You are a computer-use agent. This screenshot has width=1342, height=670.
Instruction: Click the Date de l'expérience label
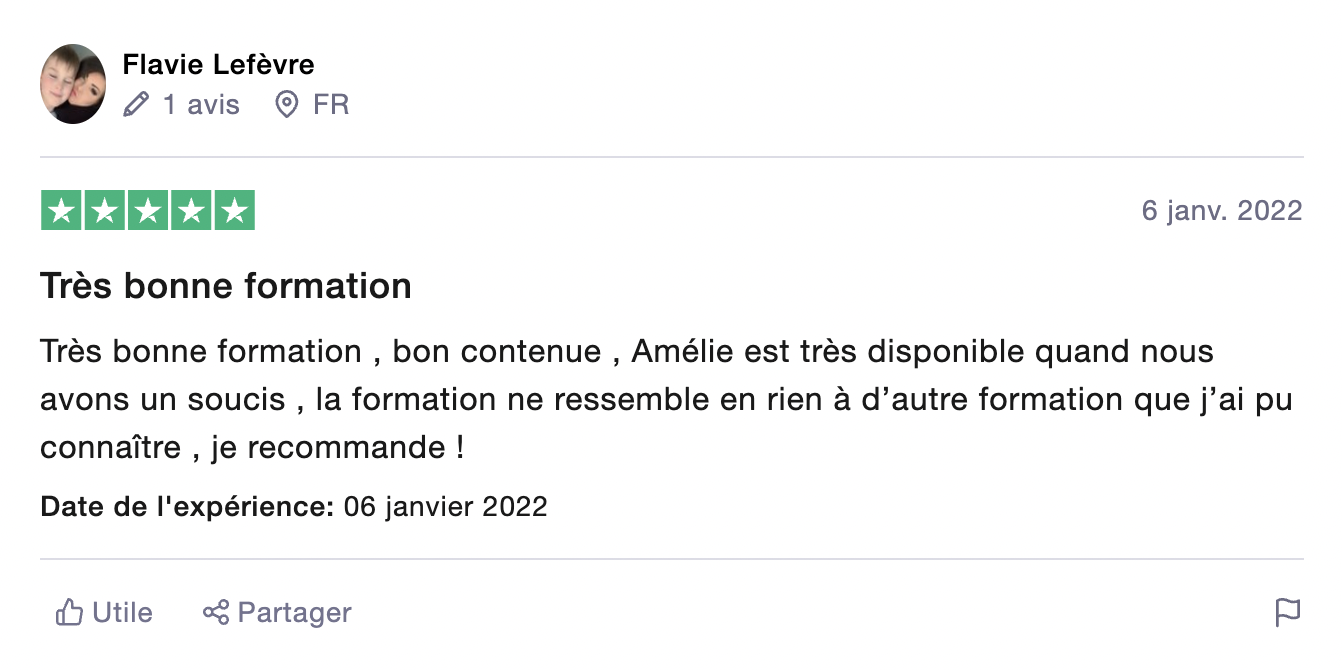187,506
